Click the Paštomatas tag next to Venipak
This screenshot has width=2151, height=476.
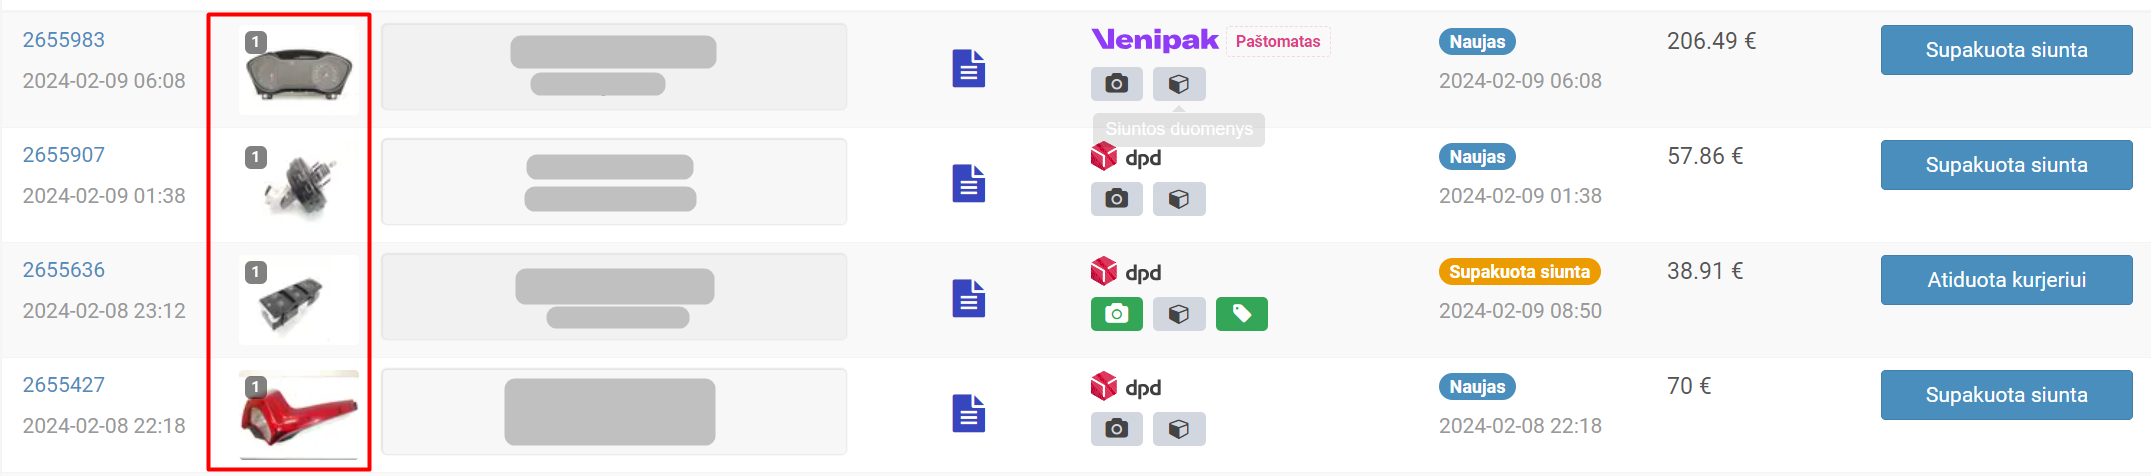pos(1278,41)
